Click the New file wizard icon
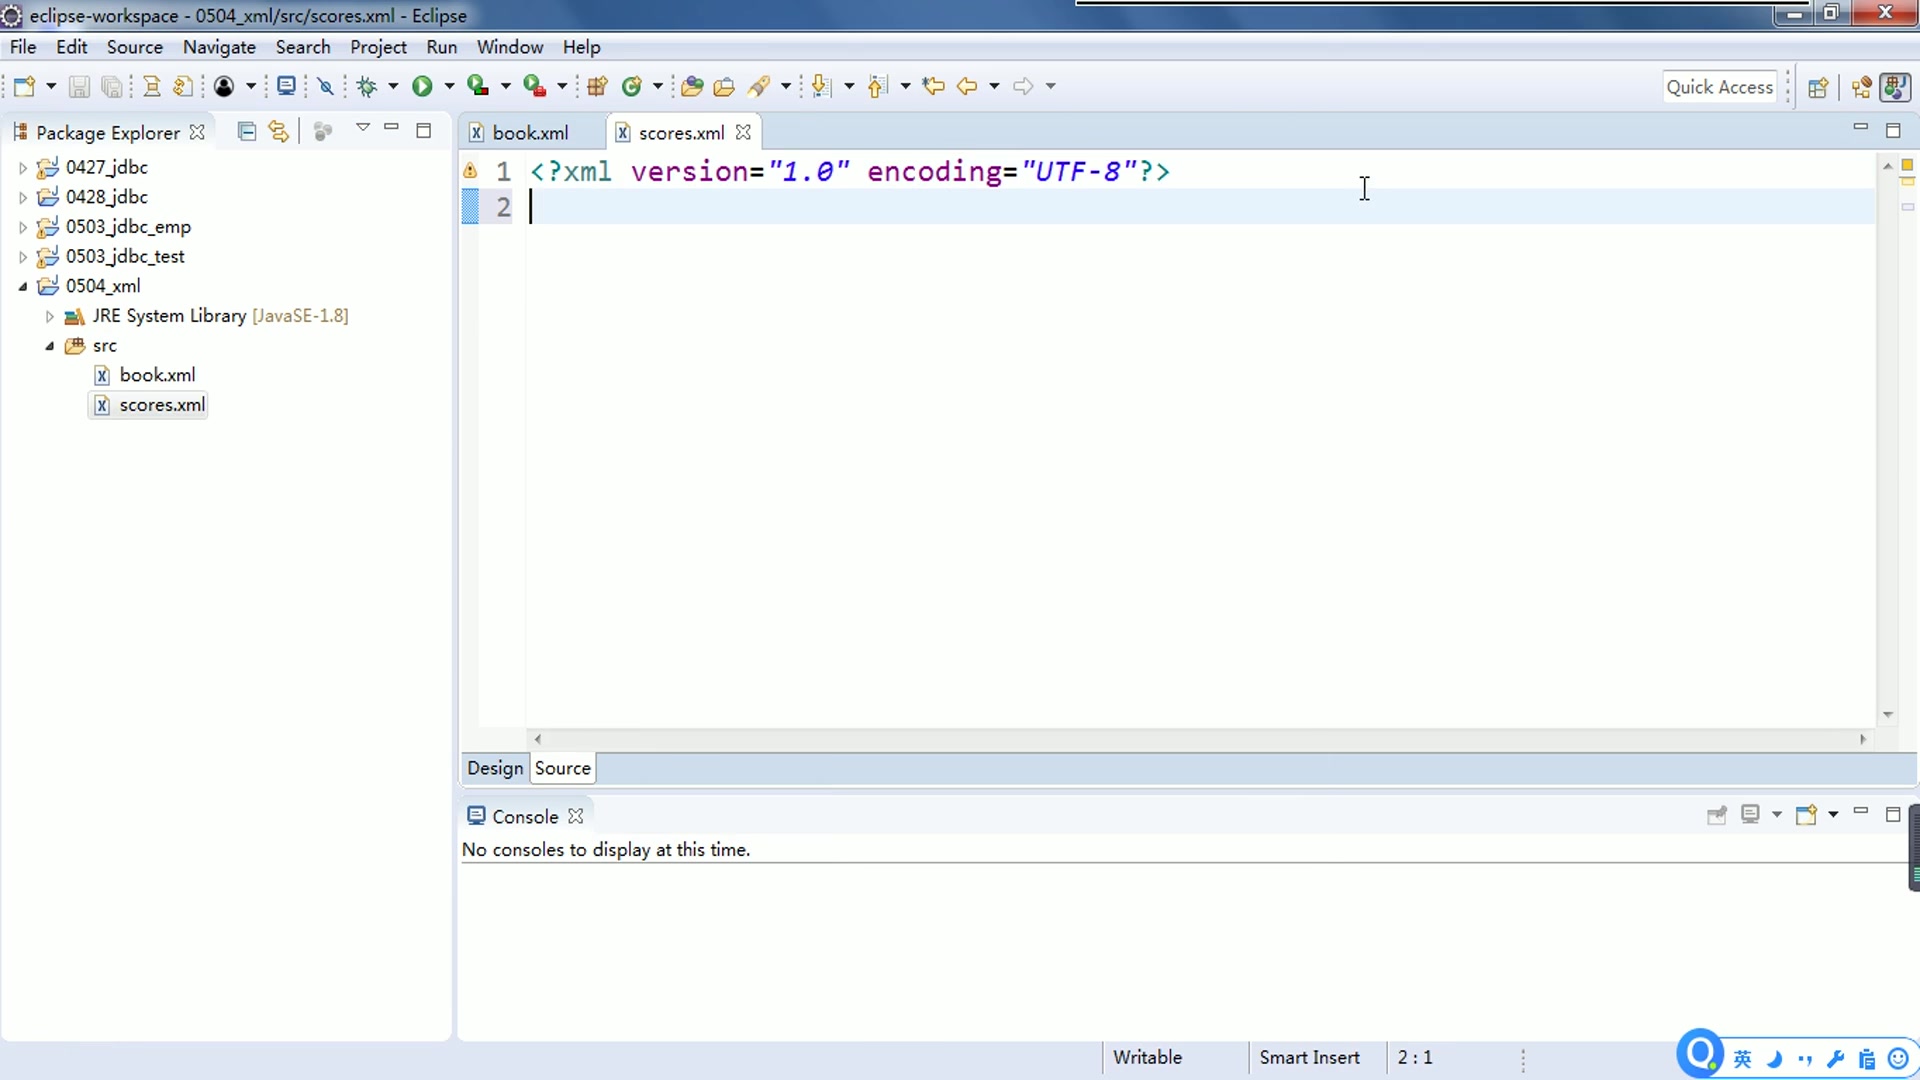The width and height of the screenshot is (1920, 1080). 24,86
